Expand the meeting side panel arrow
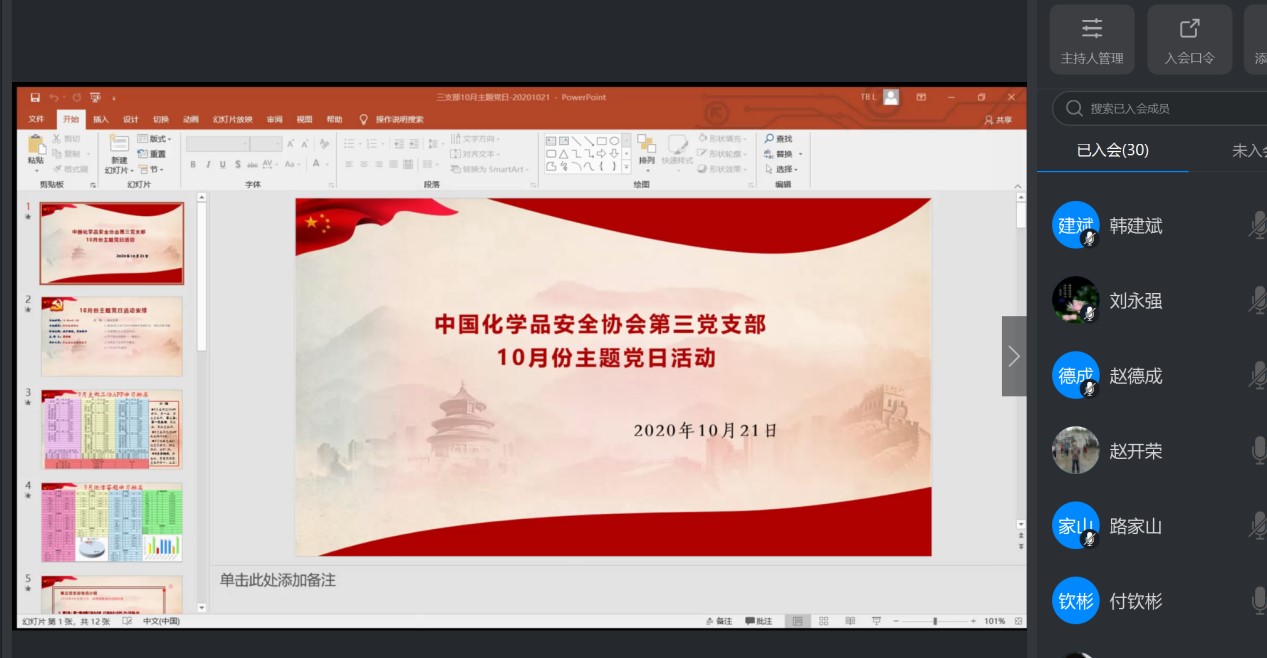Screen dimensions: 1267x658 [x=1014, y=356]
